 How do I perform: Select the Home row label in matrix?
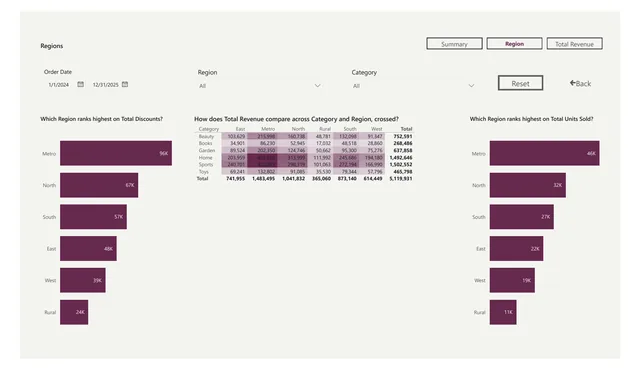[205, 157]
